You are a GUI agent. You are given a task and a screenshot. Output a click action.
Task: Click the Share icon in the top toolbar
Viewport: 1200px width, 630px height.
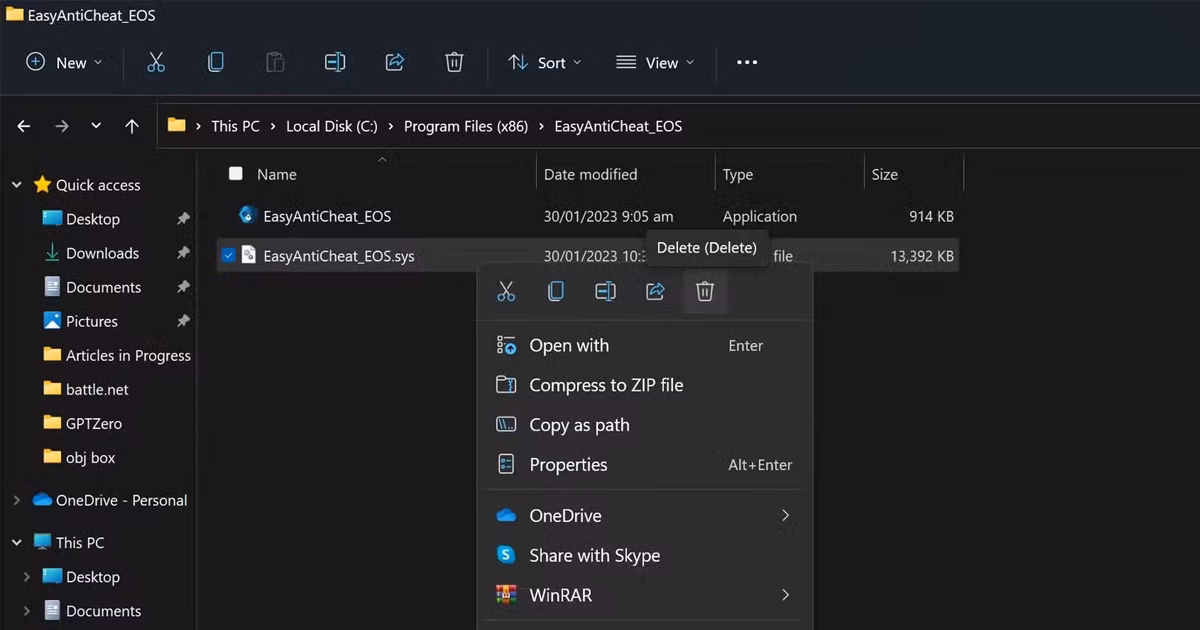[395, 62]
